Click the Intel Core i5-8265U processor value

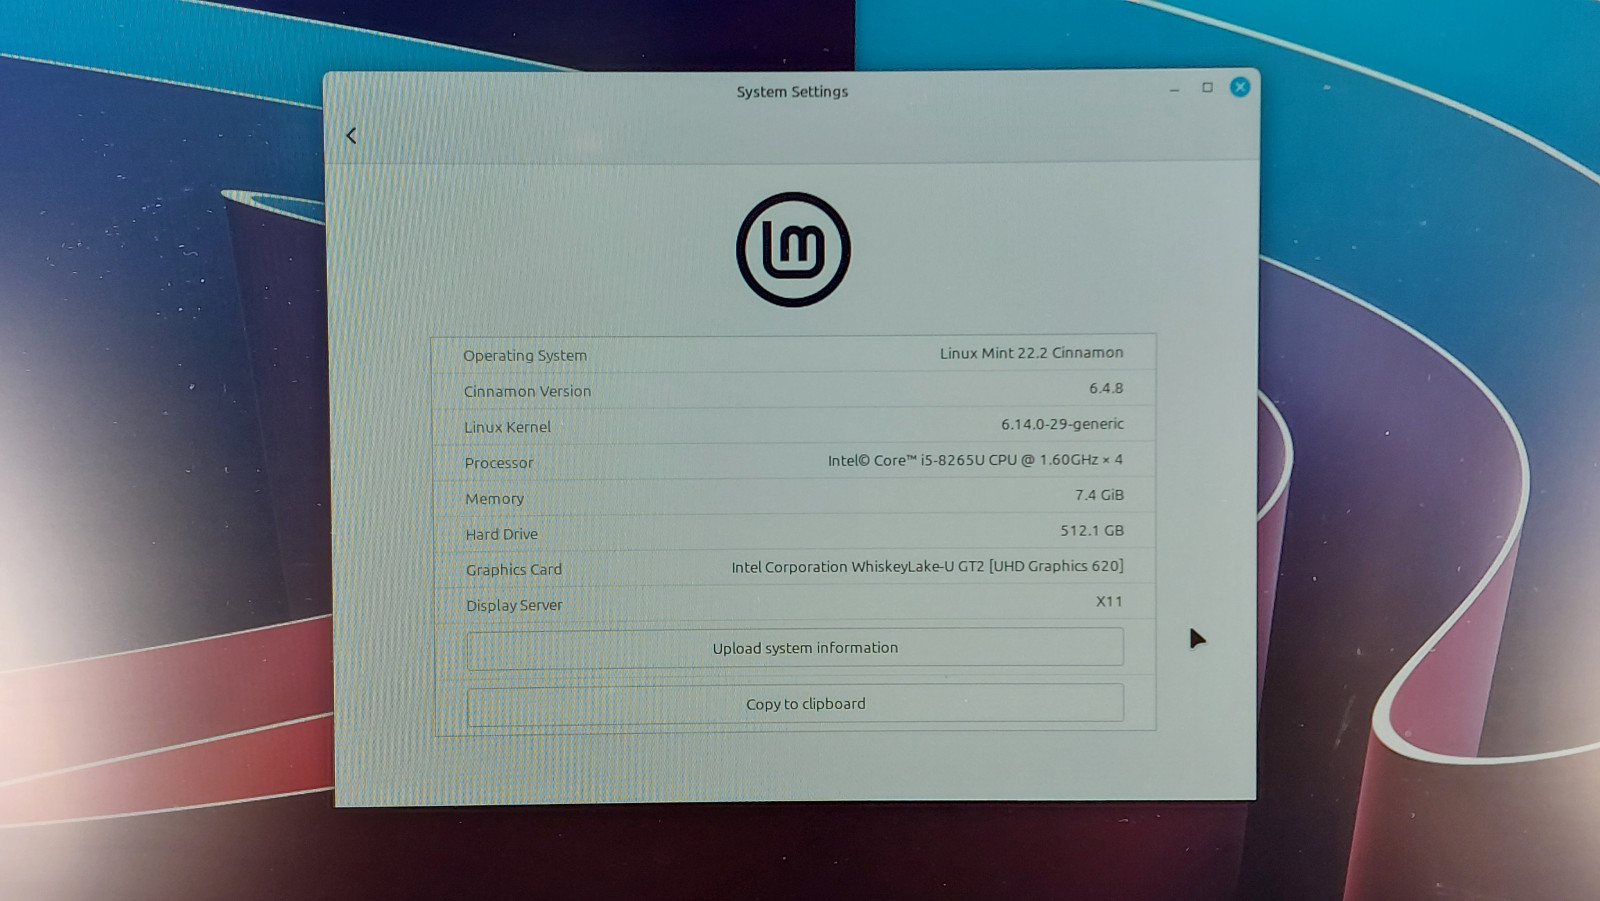click(x=975, y=460)
